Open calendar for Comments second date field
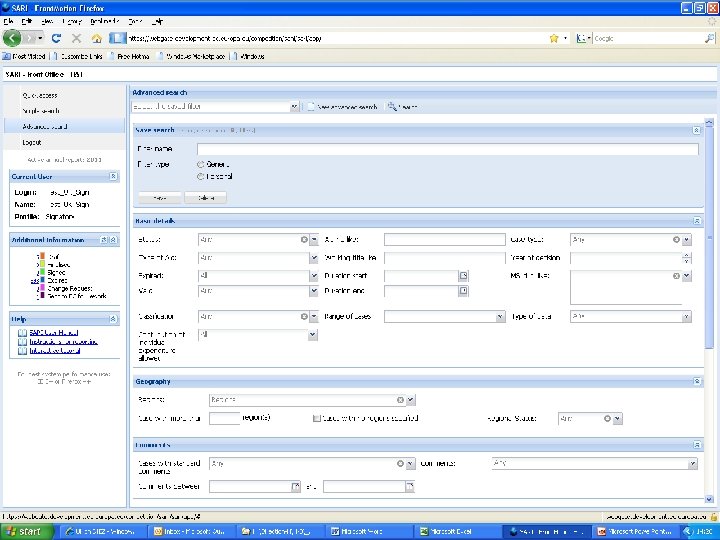The height and width of the screenshot is (540, 720). (410, 486)
